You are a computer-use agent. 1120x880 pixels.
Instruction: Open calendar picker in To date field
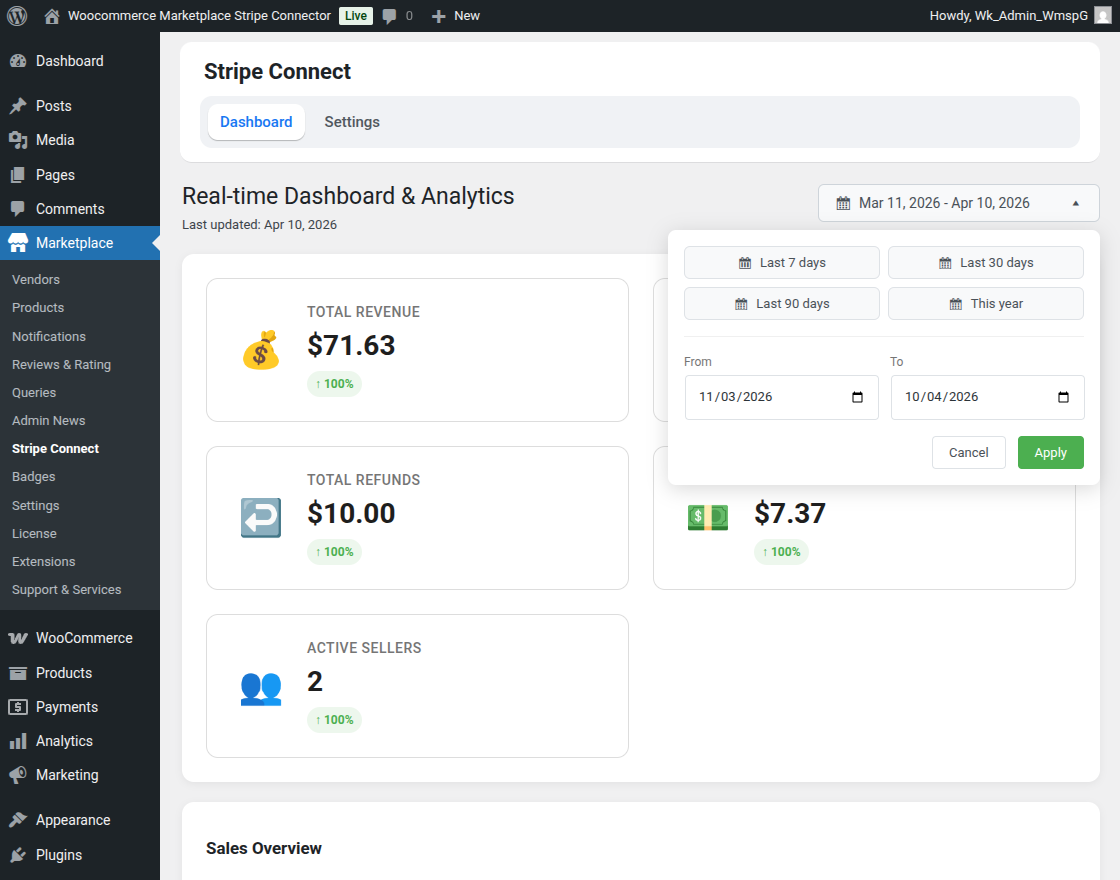click(x=1063, y=397)
